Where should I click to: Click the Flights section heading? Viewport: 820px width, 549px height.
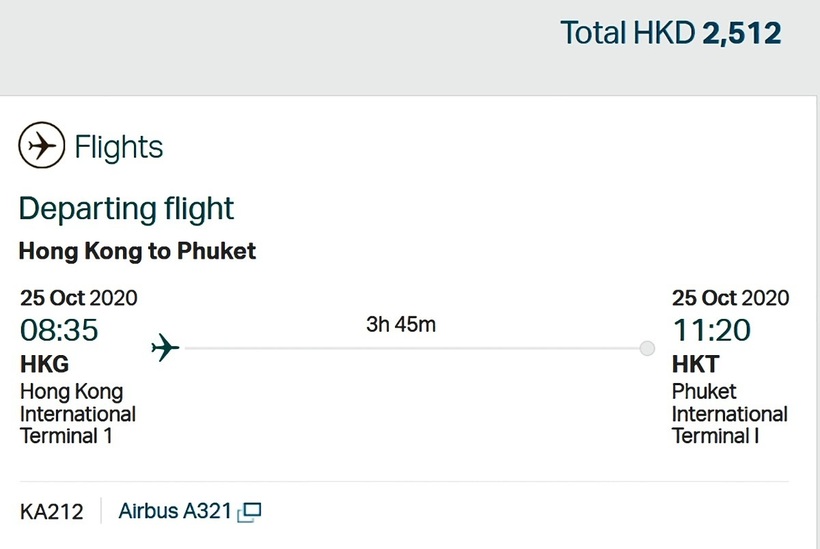[x=118, y=147]
